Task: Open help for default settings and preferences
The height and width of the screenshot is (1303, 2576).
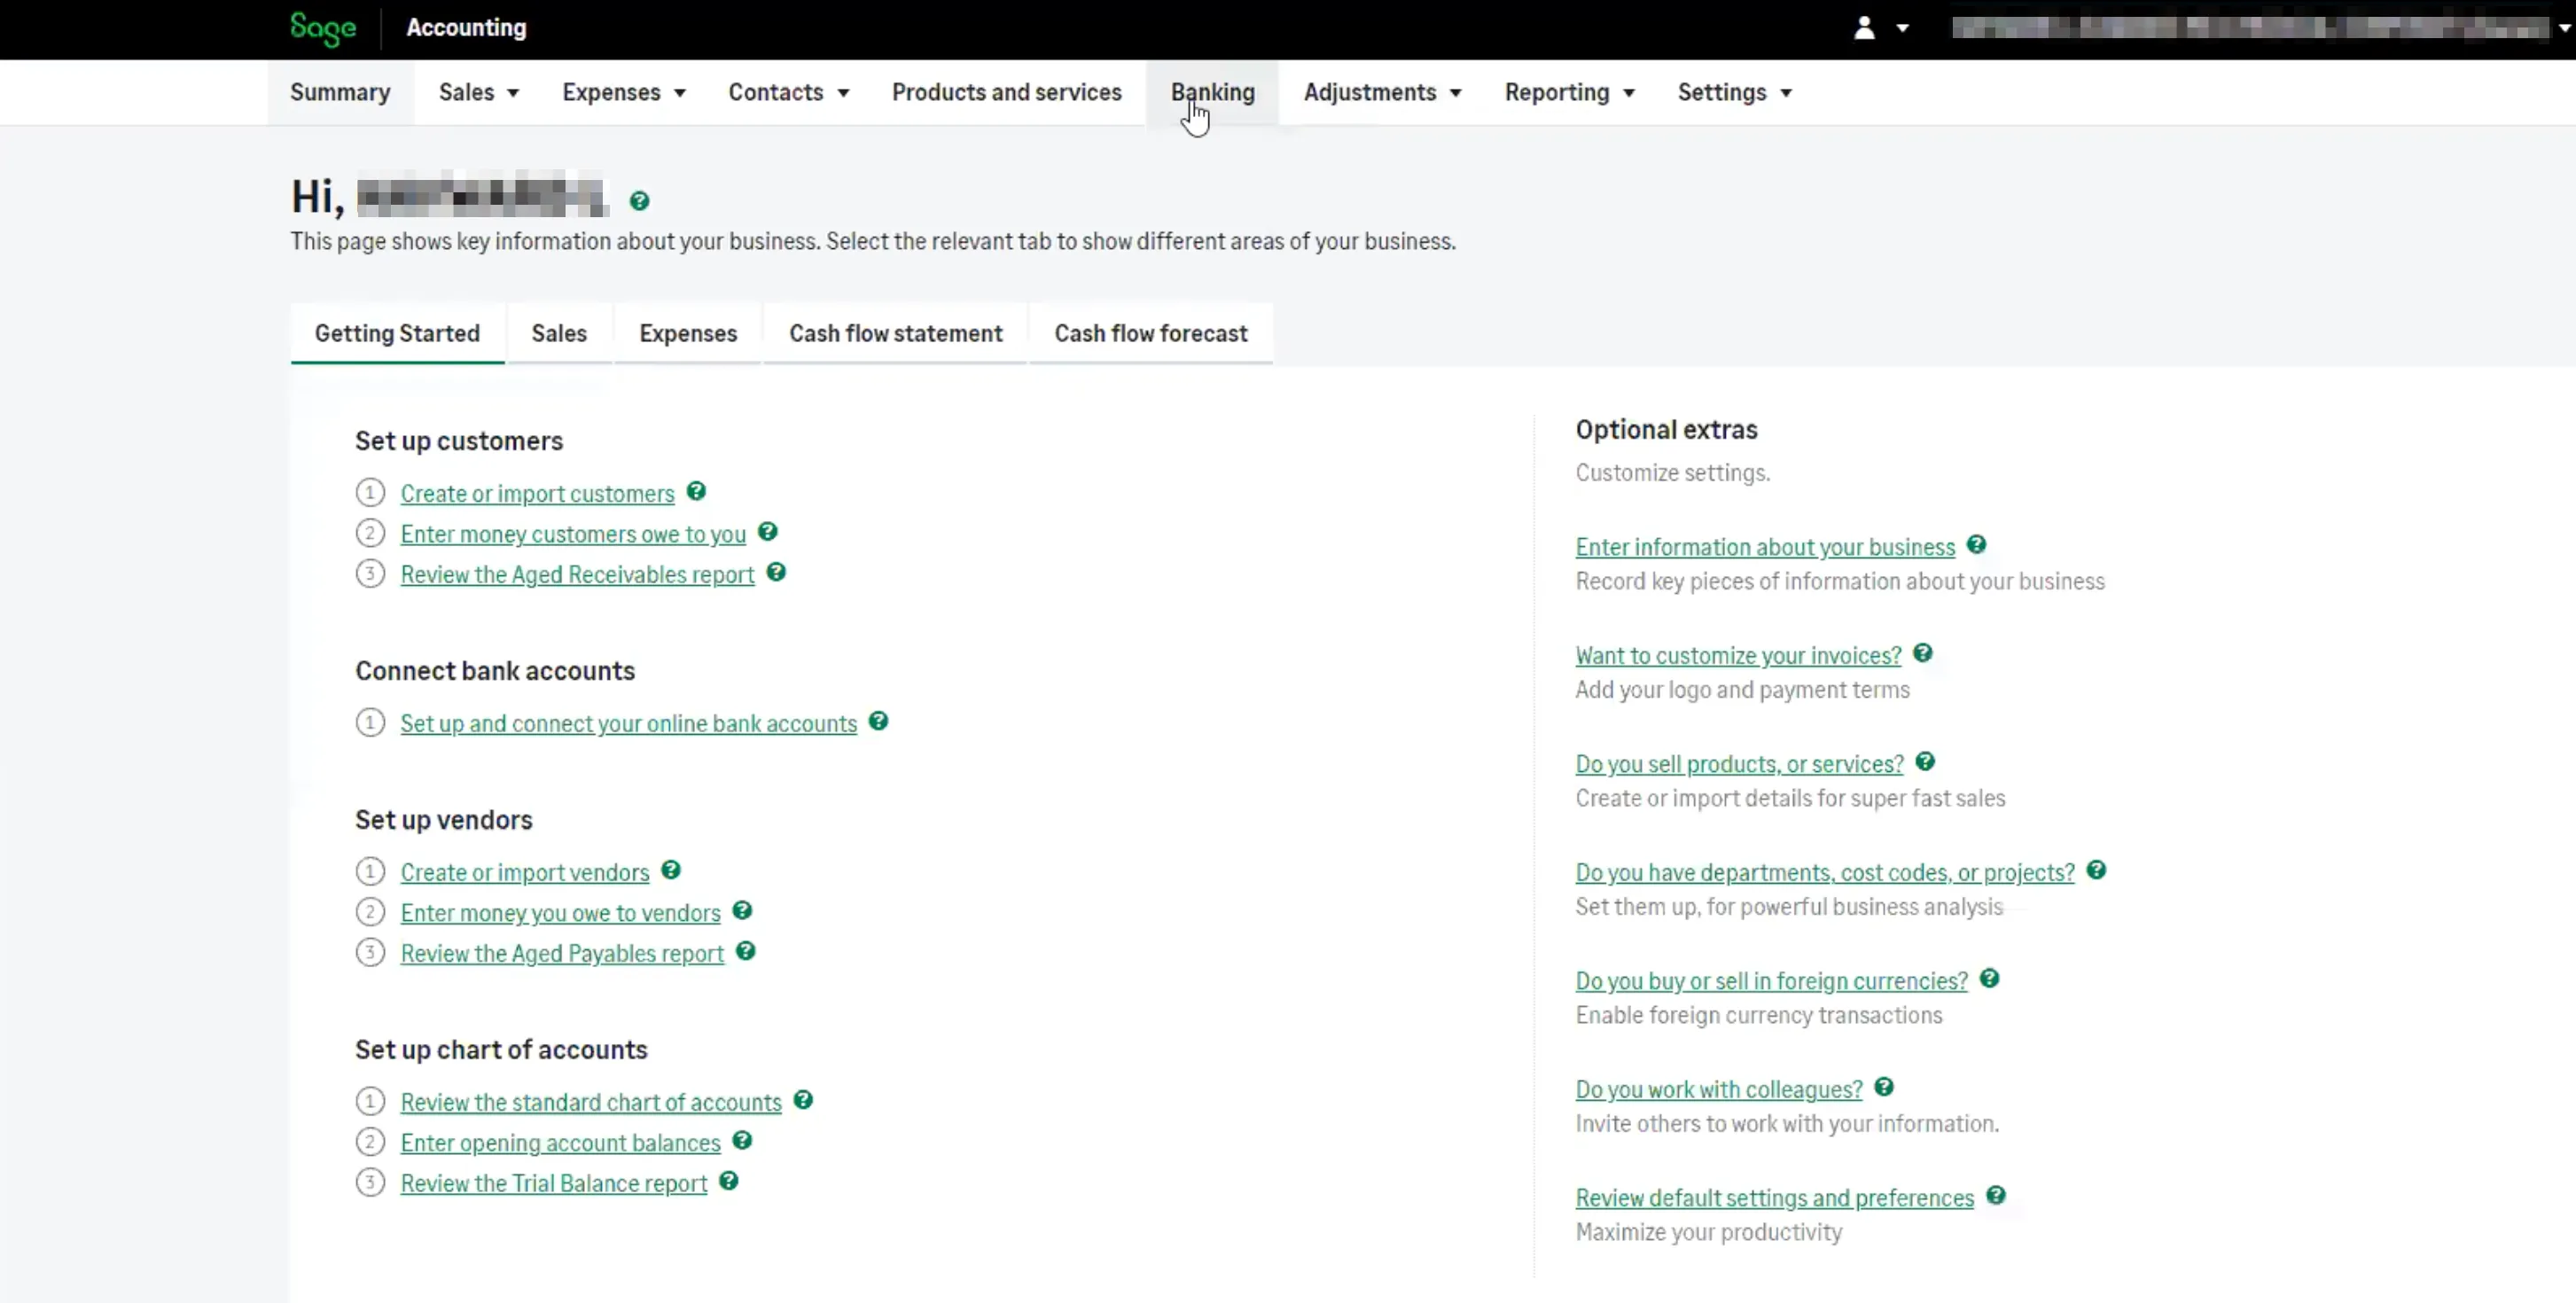Action: [x=1997, y=1196]
